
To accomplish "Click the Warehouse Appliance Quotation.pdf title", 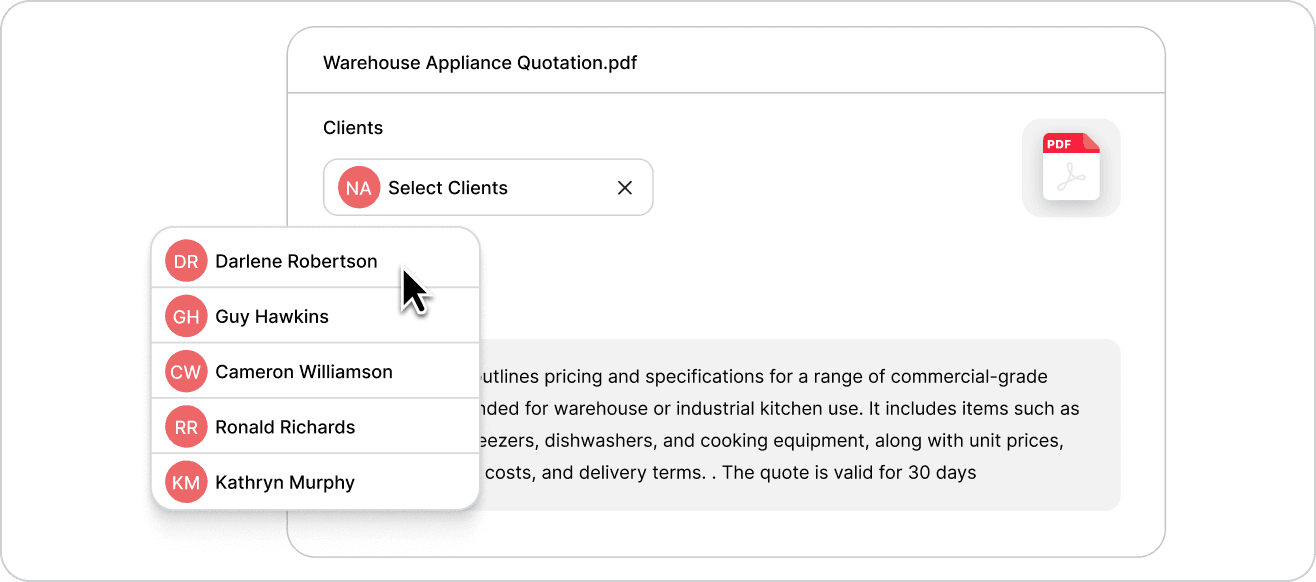I will (x=480, y=63).
